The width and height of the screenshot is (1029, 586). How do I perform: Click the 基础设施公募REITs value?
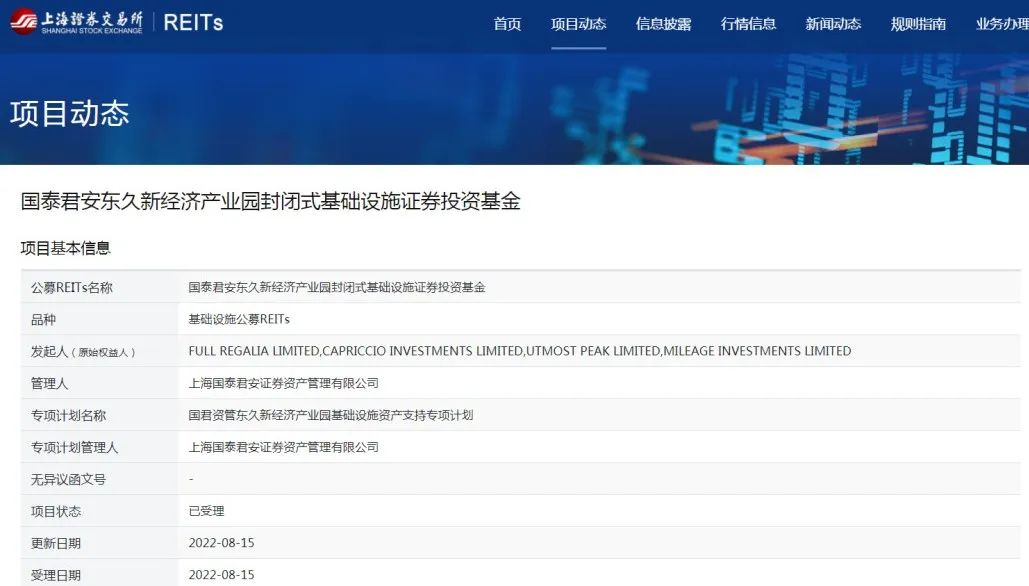point(239,320)
